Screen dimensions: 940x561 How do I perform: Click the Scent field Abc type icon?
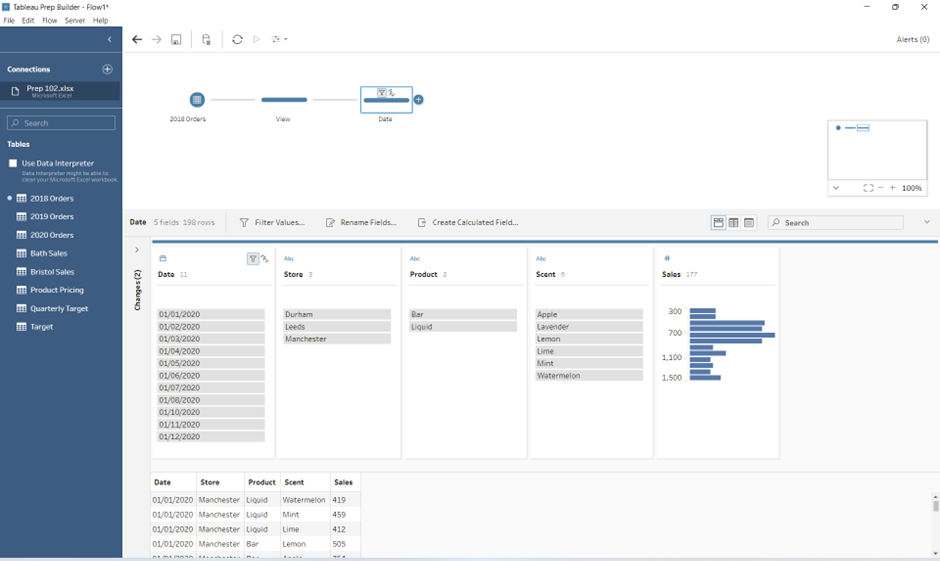541,258
